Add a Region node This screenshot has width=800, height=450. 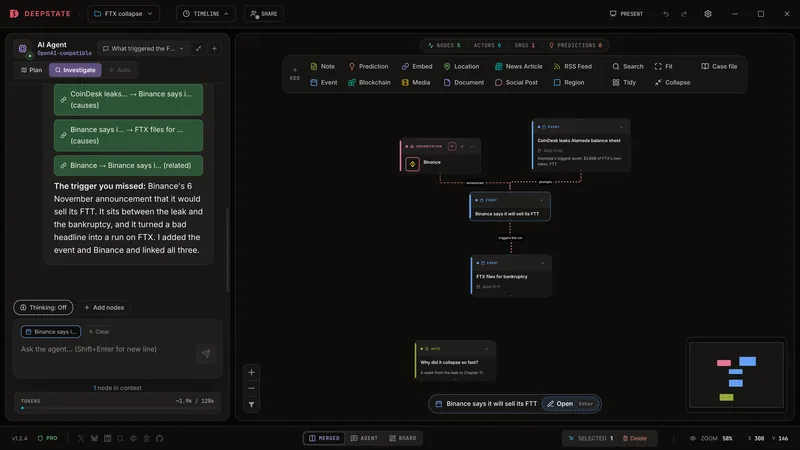[x=569, y=82]
